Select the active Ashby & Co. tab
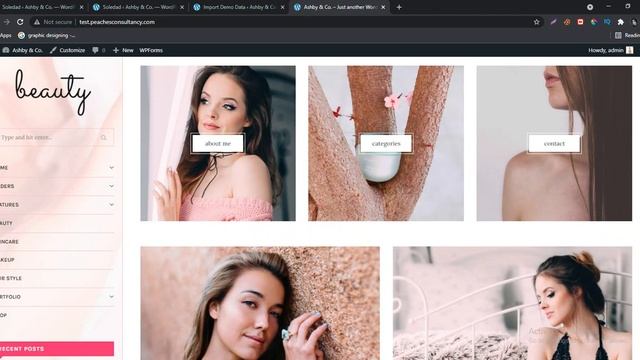The height and width of the screenshot is (360, 640). point(340,7)
